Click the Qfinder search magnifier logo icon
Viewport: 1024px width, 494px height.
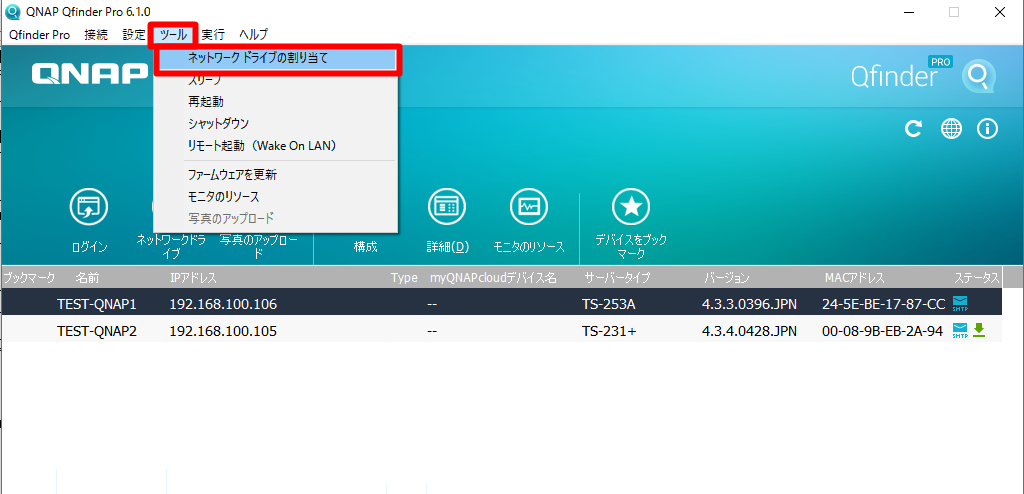pos(978,78)
